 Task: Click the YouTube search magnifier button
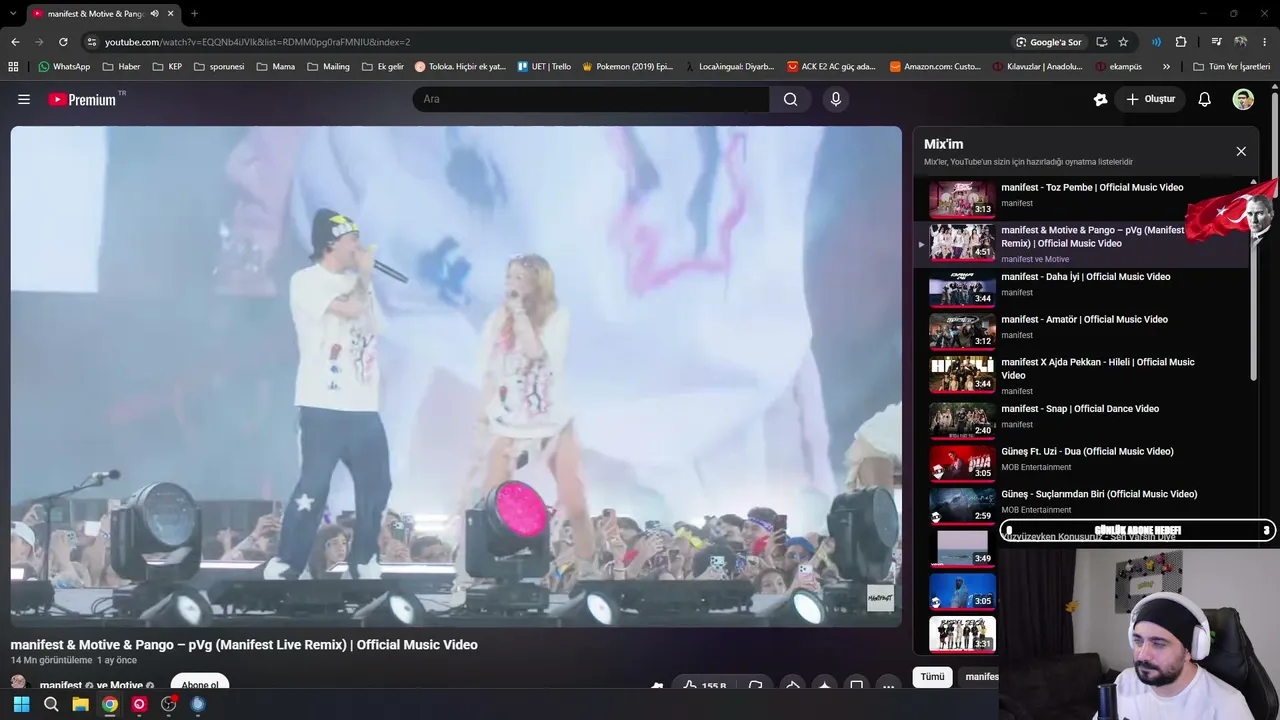coord(791,99)
